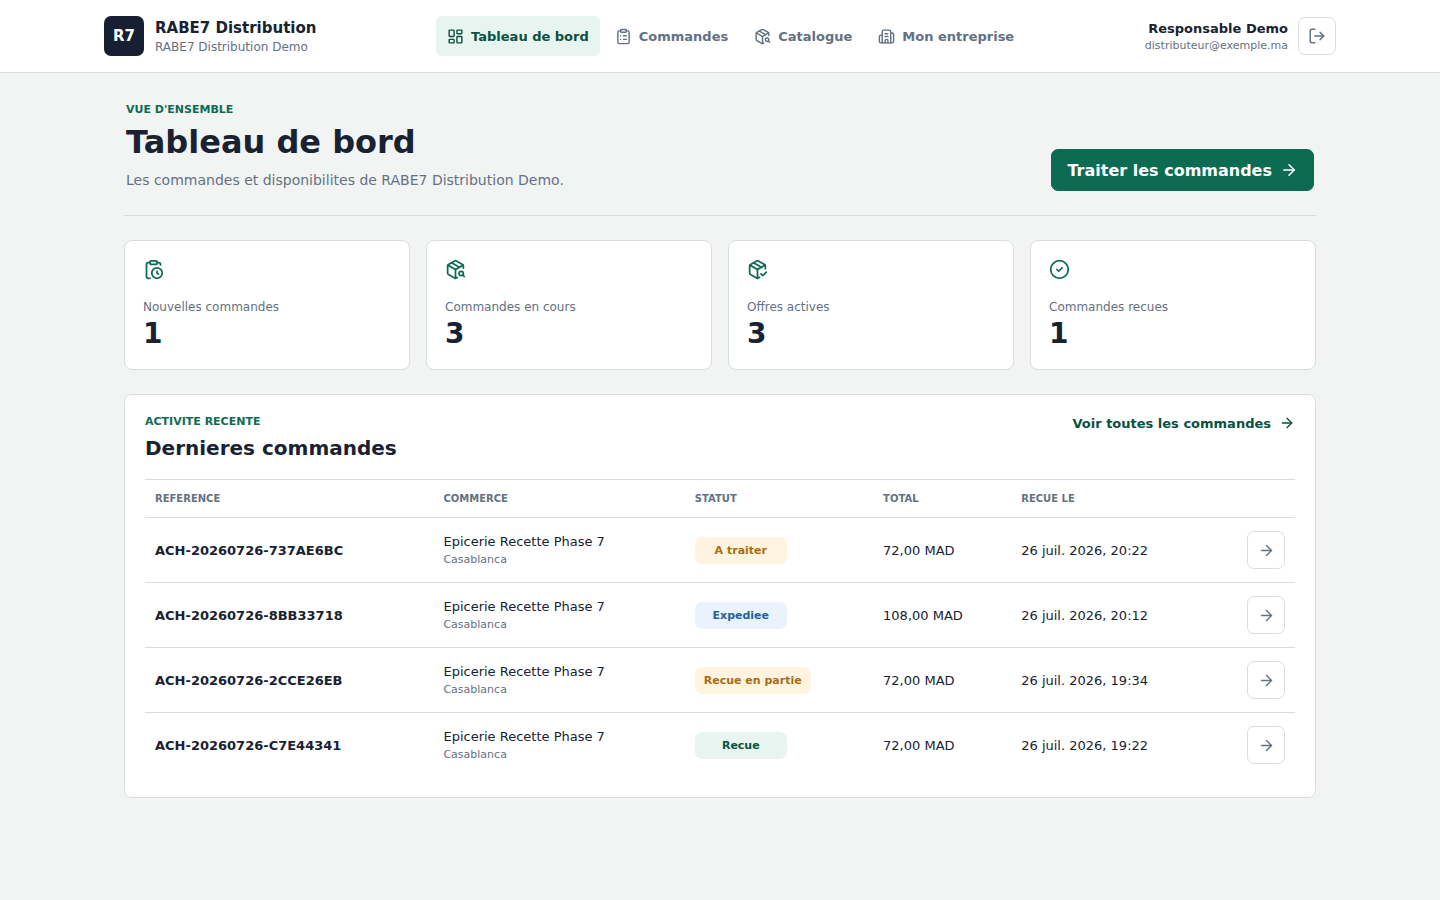Click the Traiter les commandes button
The image size is (1440, 900).
[x=1182, y=170]
